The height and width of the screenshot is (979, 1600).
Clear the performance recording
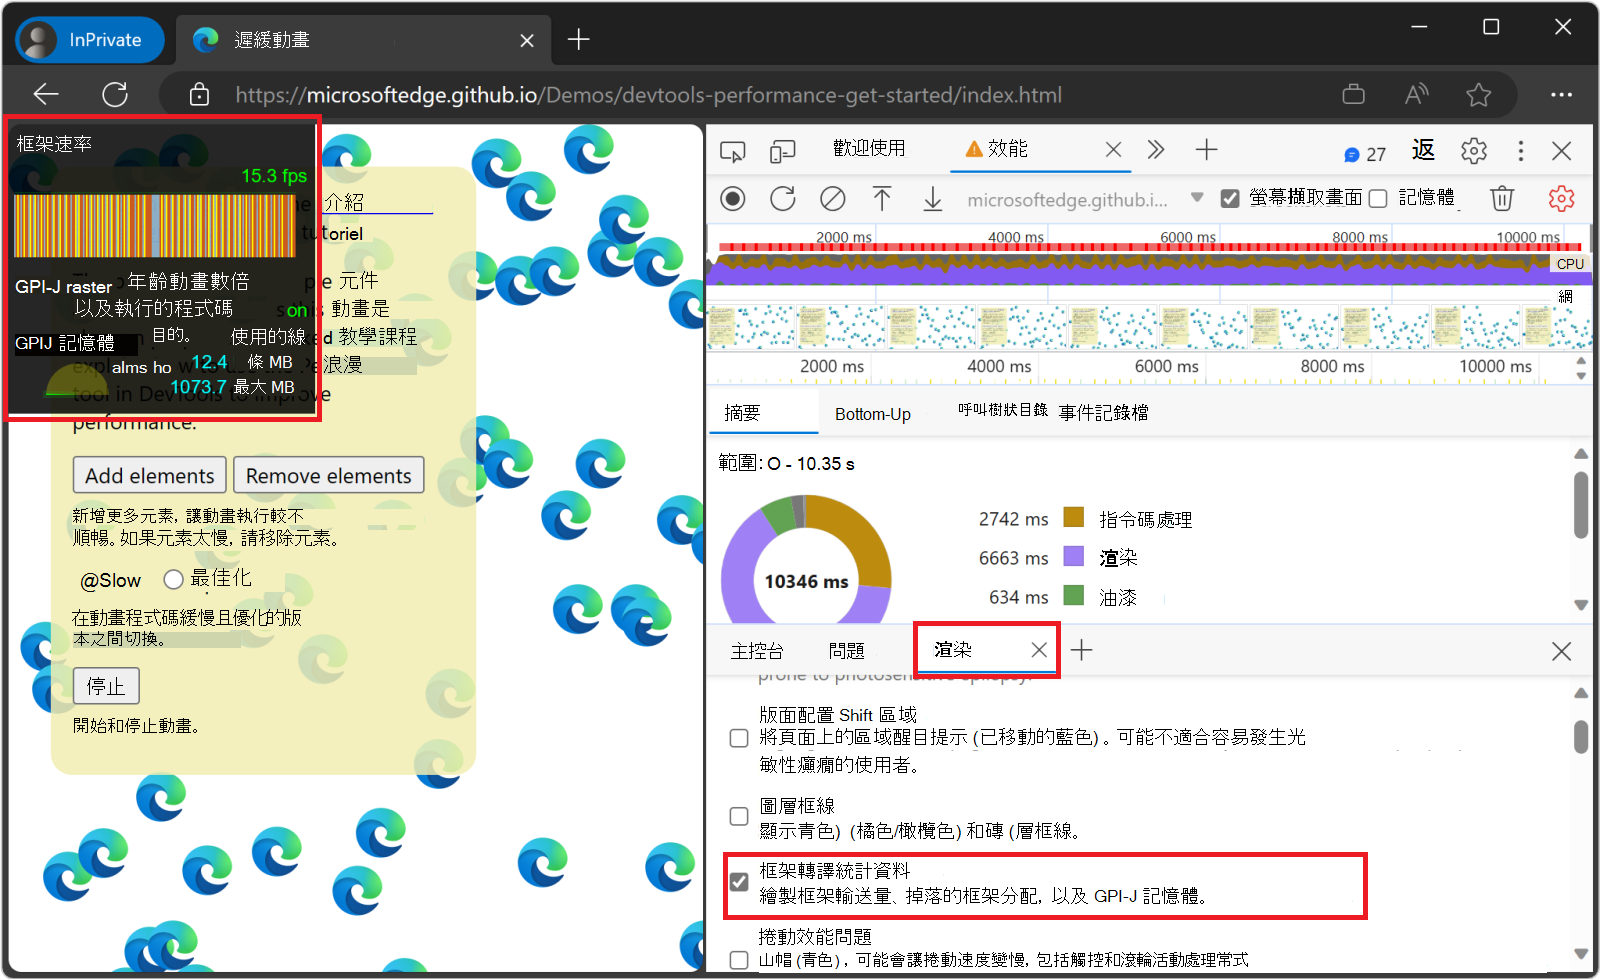point(832,199)
